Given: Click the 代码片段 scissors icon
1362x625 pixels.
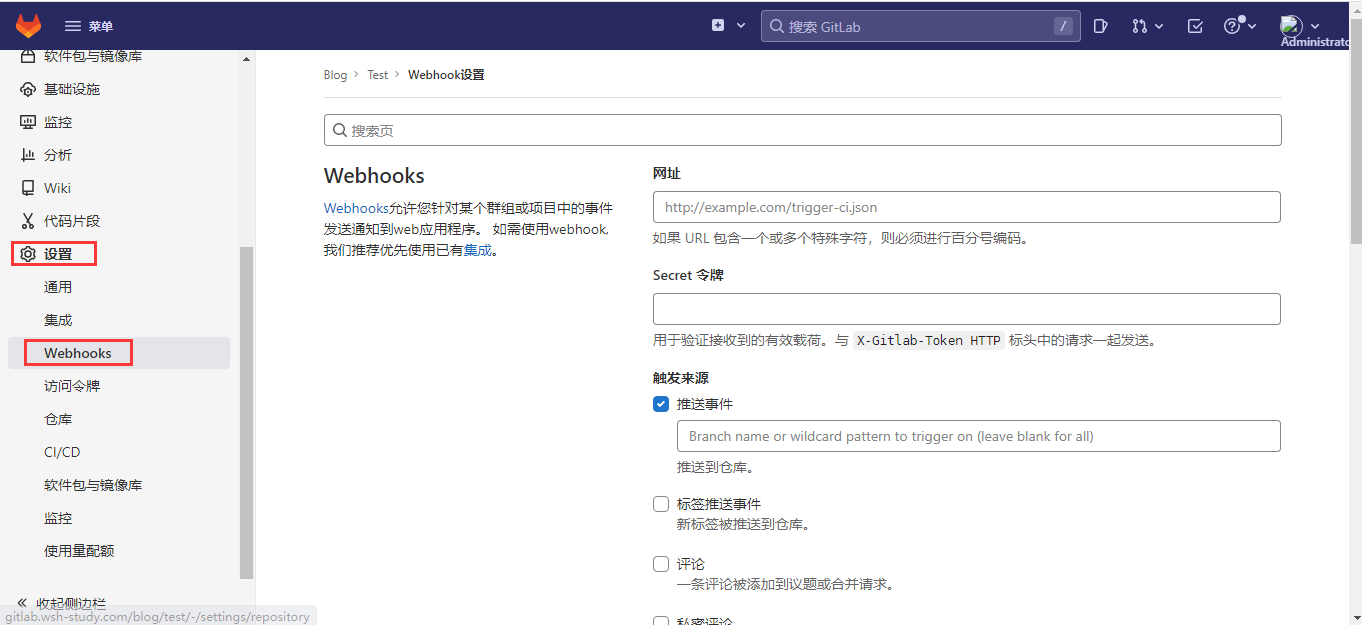Looking at the screenshot, I should coord(28,221).
